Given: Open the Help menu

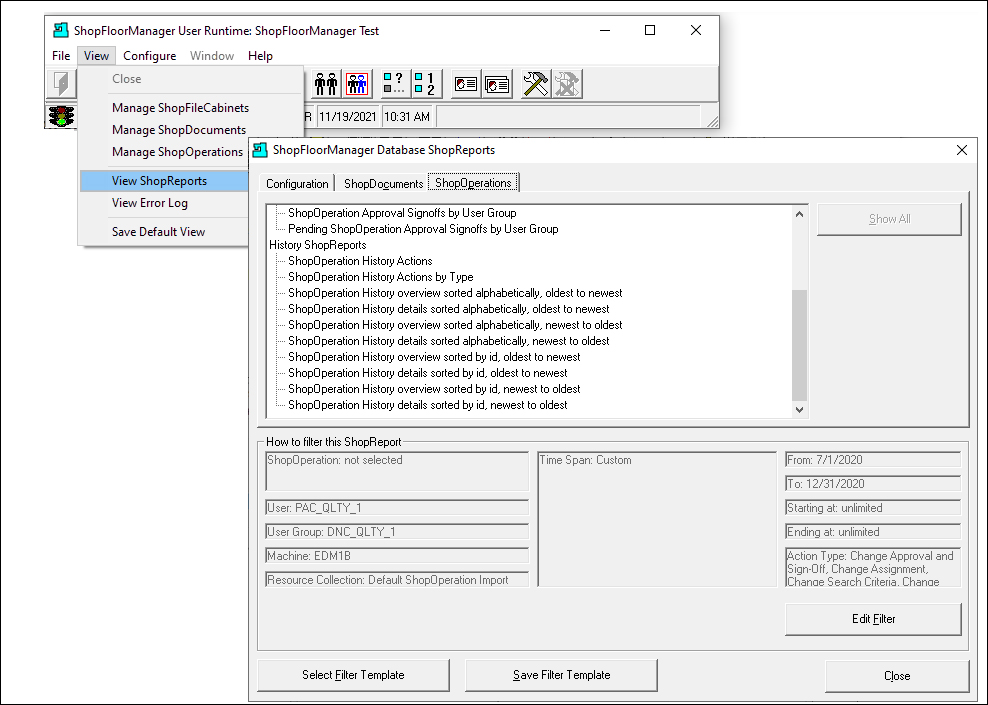Looking at the screenshot, I should tap(260, 56).
